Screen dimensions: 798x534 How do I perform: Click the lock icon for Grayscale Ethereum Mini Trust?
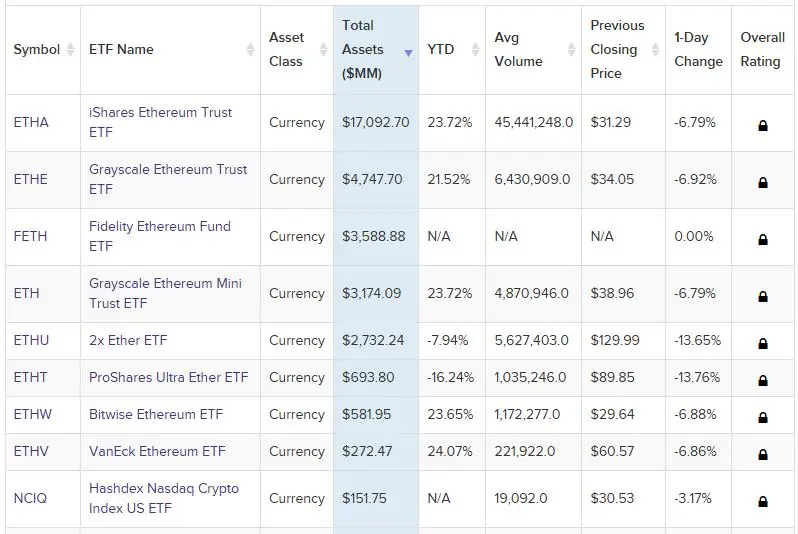[x=763, y=297]
